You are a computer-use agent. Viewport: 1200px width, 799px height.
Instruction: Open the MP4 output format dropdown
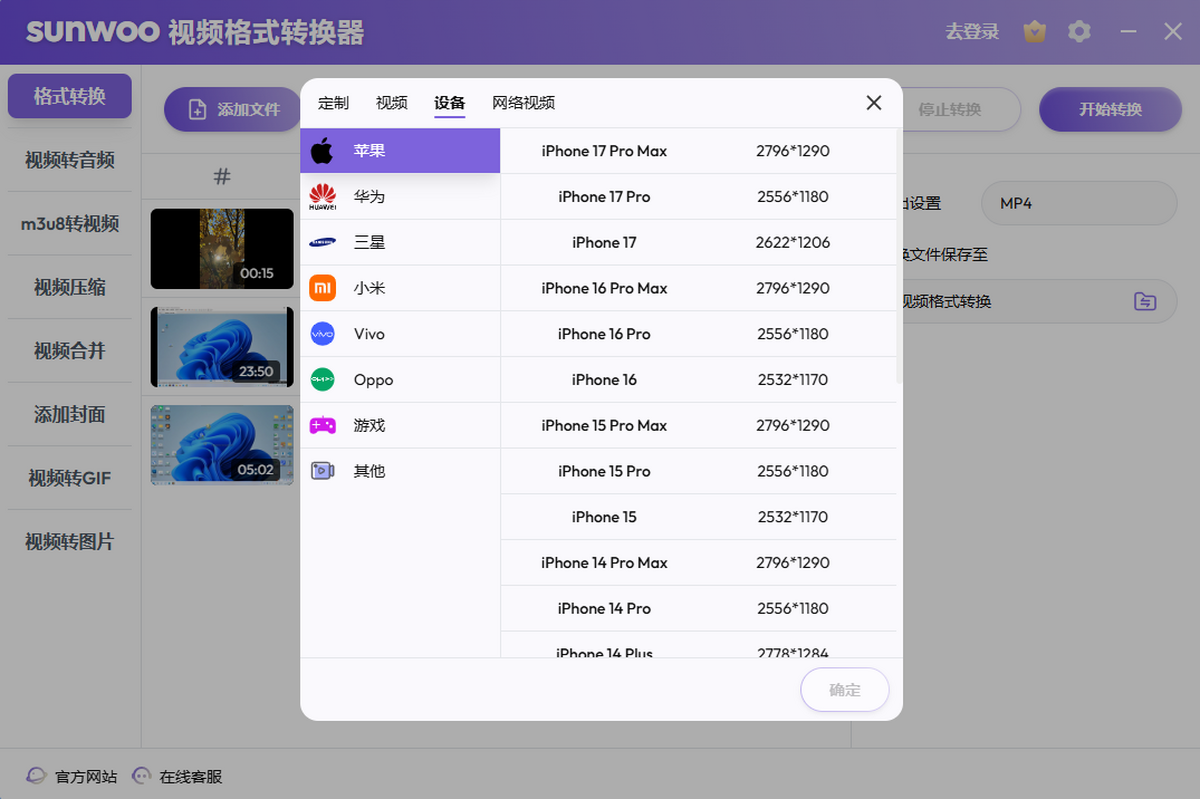[1078, 203]
